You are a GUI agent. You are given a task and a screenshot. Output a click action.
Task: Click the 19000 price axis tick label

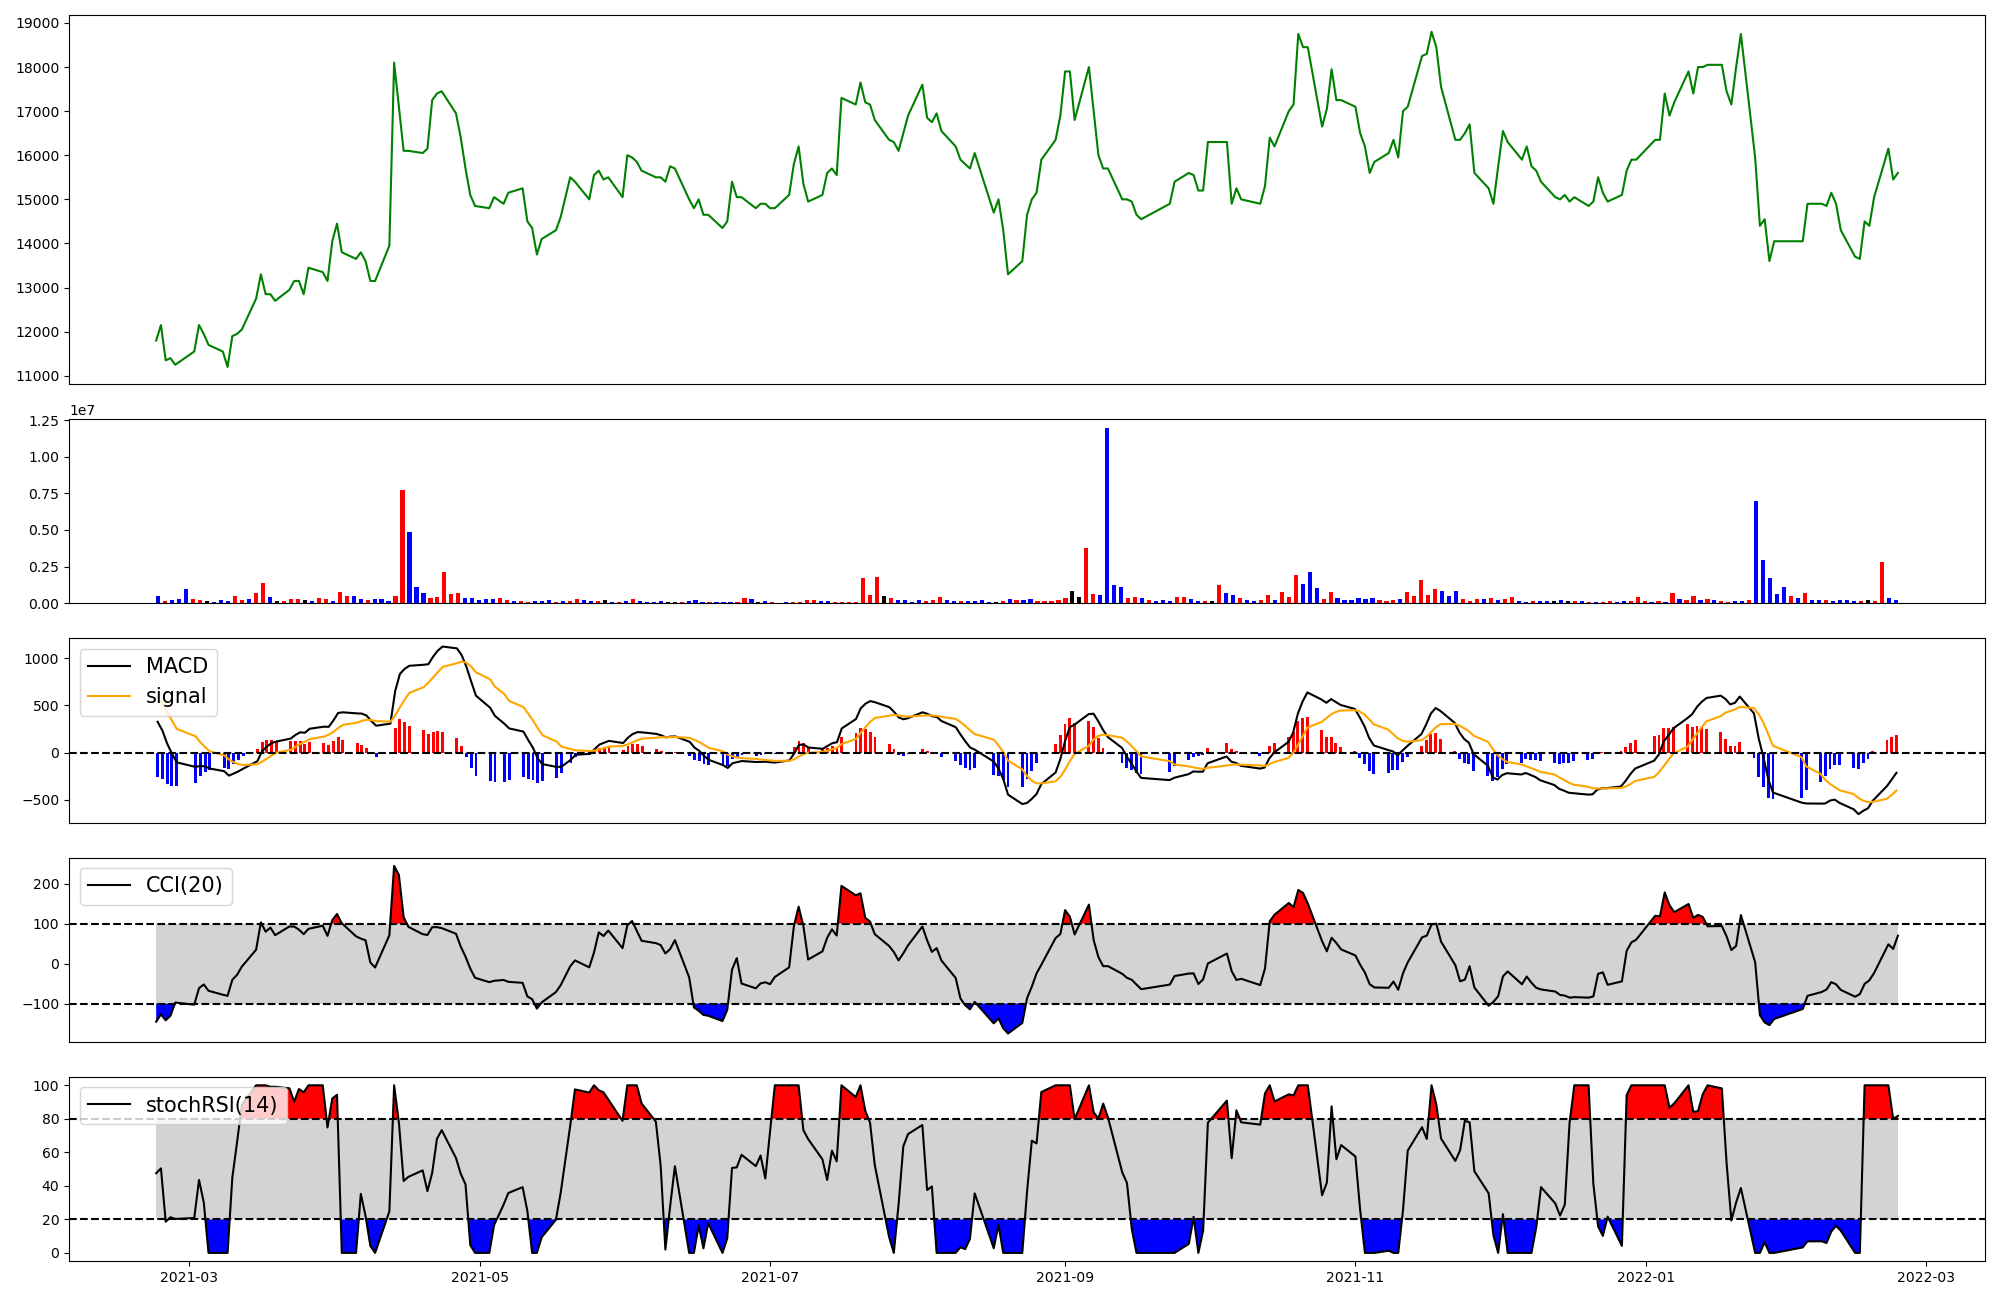click(38, 23)
